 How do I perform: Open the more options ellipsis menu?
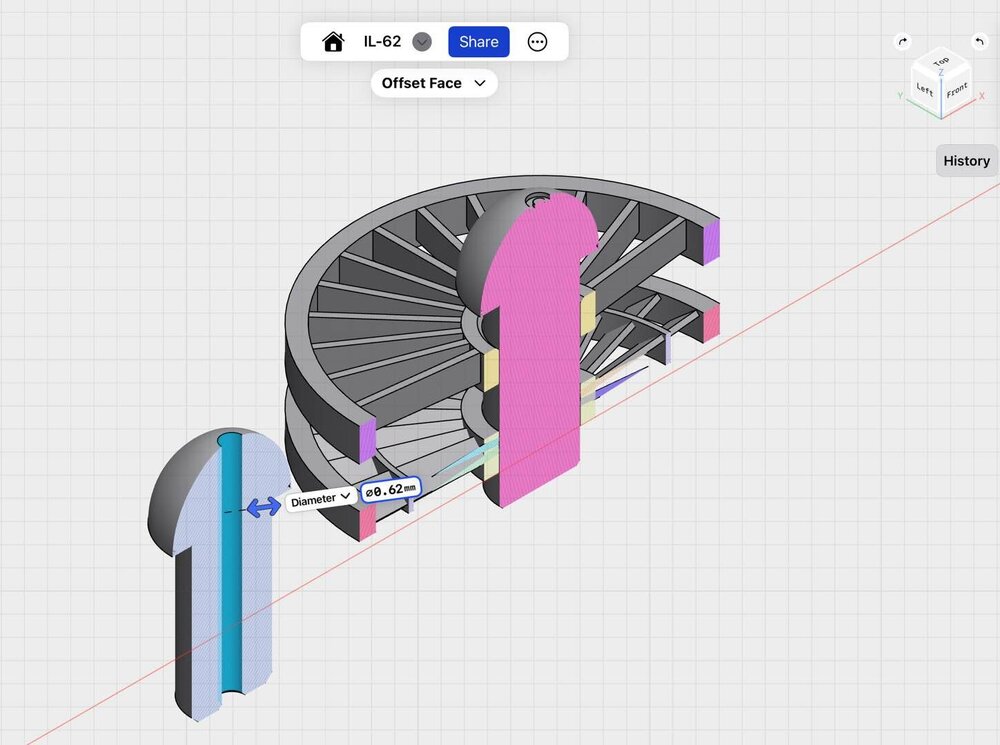pos(537,42)
